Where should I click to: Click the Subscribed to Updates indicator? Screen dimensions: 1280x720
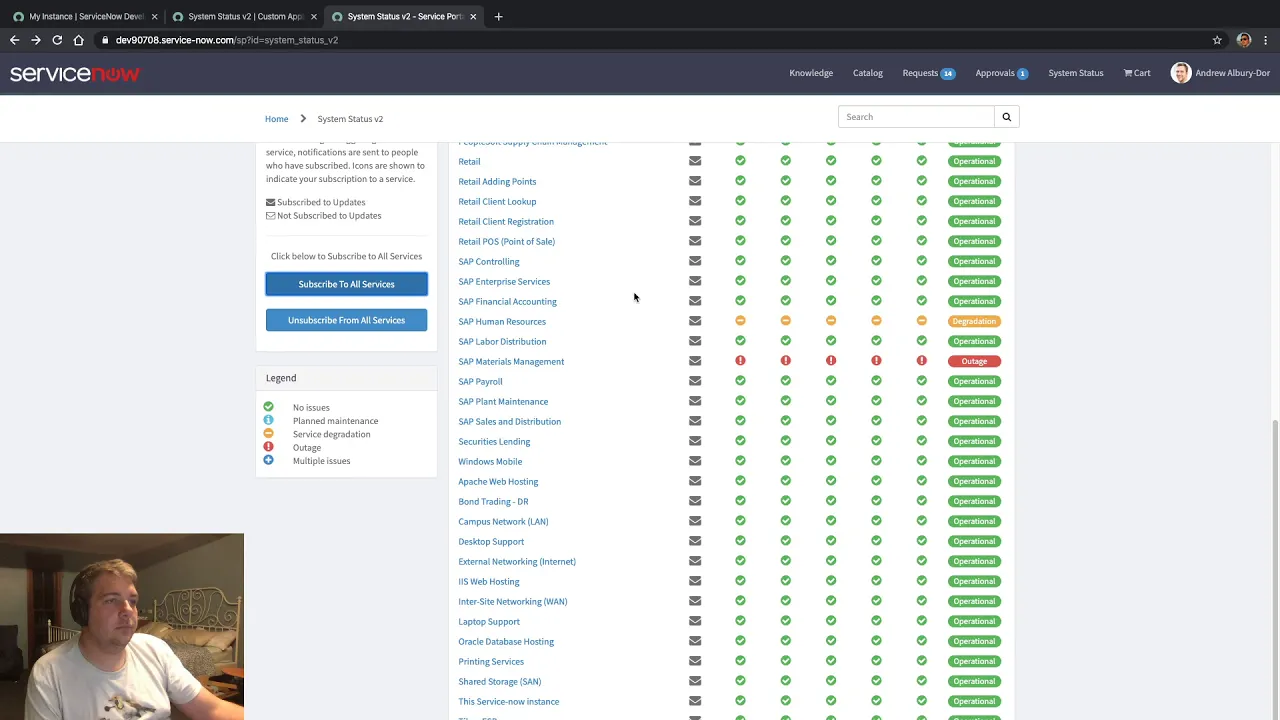270,202
